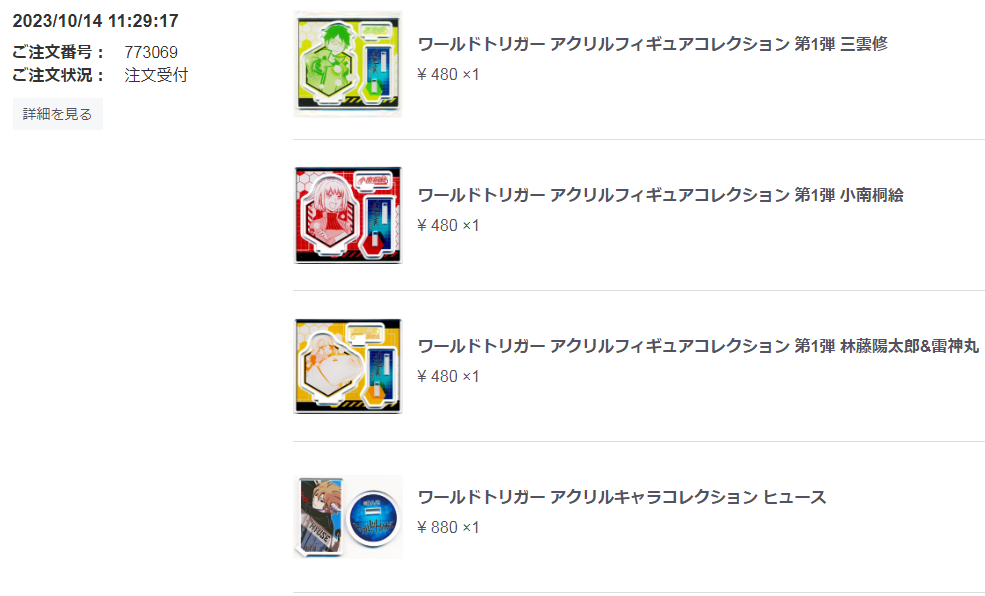The image size is (985, 596).
Task: Click the ¥480 ×1 price under 三雲修
Action: [x=448, y=74]
